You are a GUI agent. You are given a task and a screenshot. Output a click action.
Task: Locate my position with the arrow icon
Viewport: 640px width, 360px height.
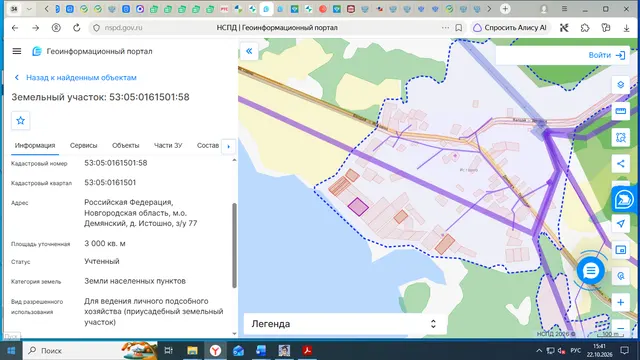(x=620, y=224)
